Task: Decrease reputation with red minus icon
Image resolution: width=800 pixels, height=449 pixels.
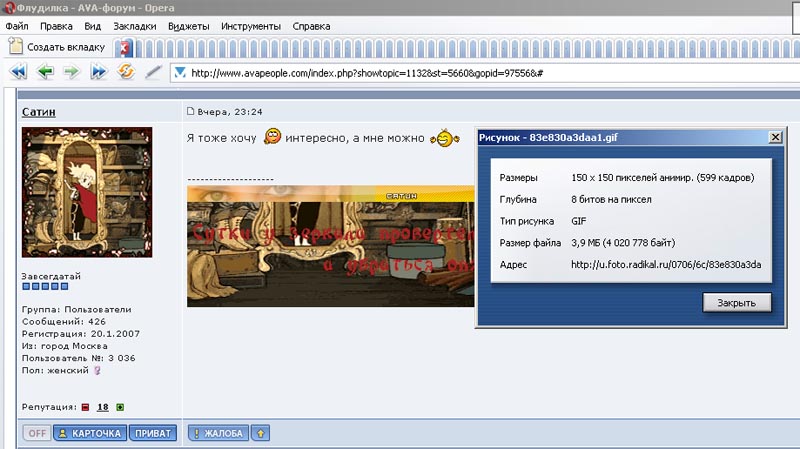Action: (x=85, y=407)
